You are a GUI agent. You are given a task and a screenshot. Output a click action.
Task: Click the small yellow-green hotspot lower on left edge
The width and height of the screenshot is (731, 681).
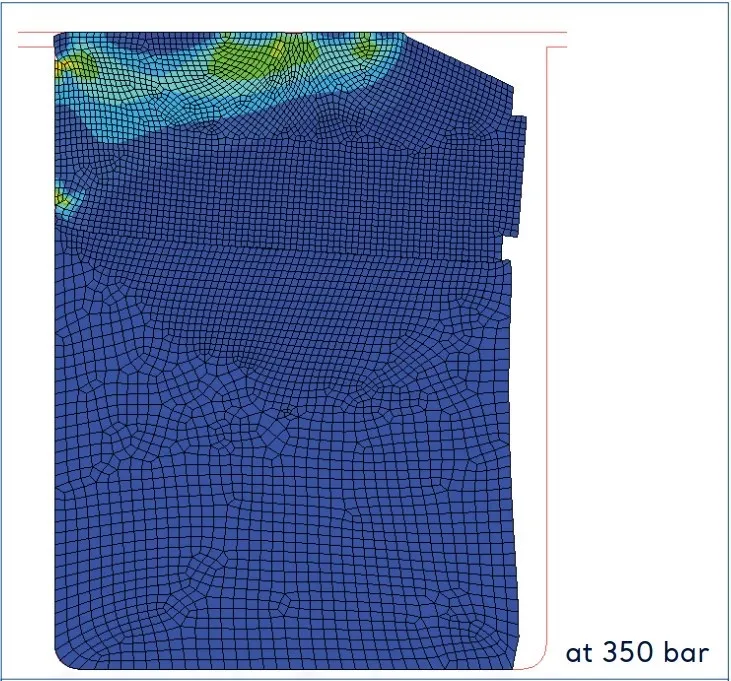tap(62, 198)
